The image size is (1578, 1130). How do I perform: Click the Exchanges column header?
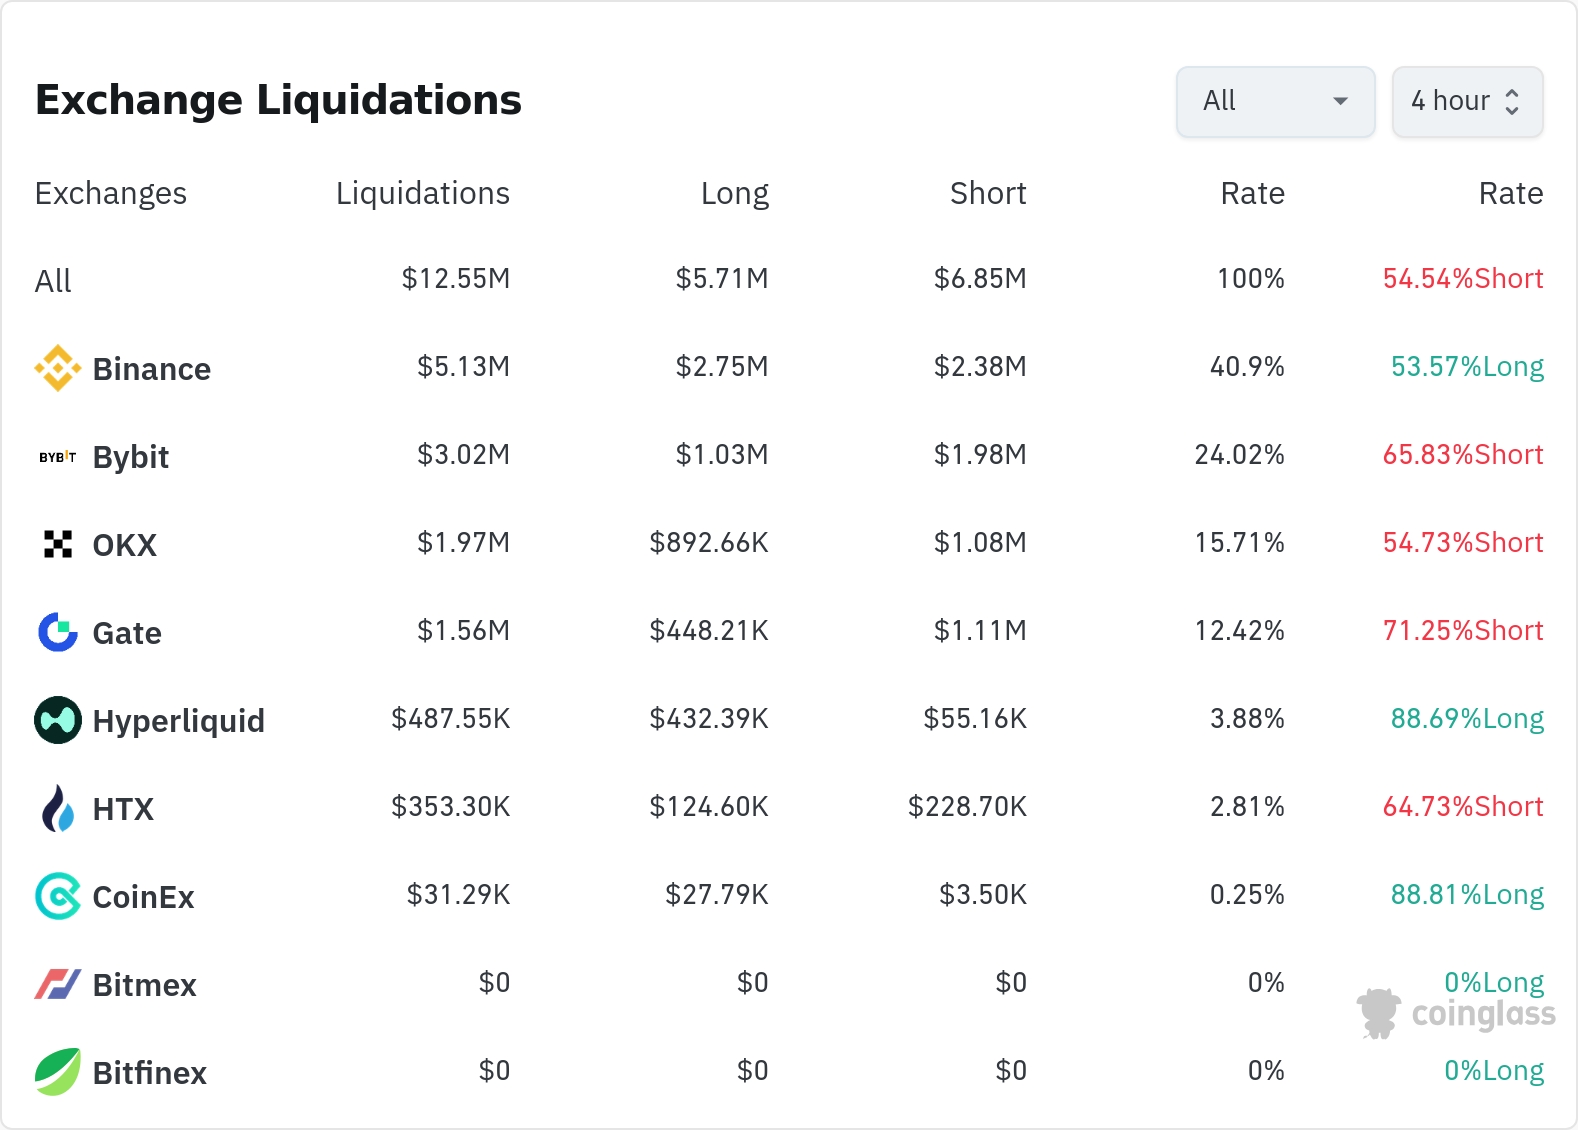pyautogui.click(x=111, y=193)
